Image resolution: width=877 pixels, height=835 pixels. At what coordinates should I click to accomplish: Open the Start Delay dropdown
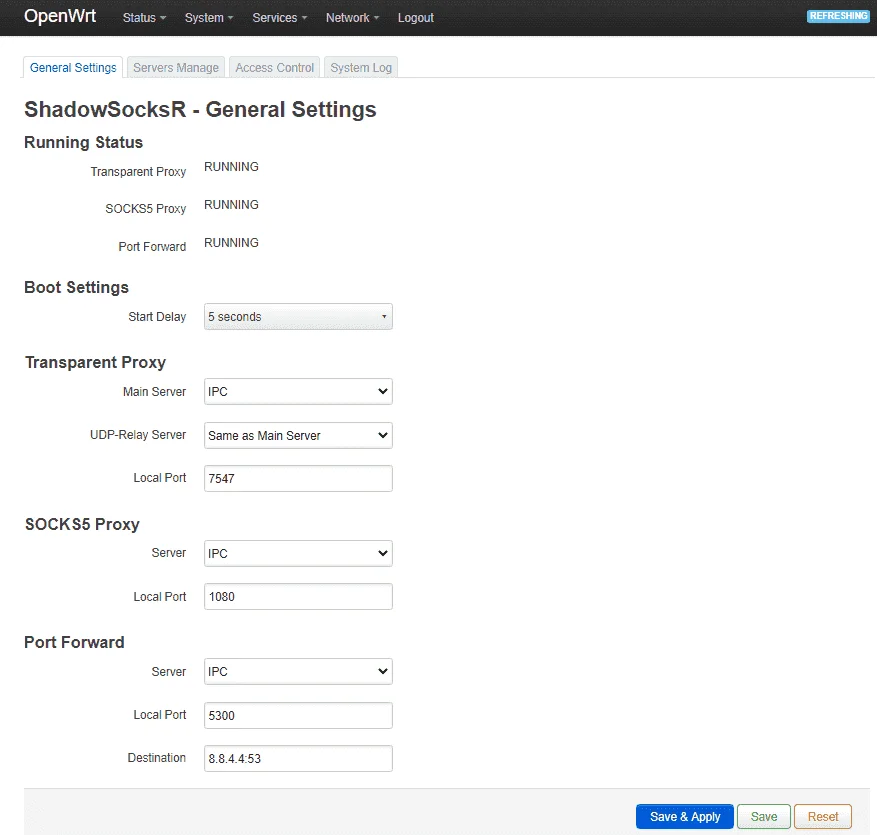pyautogui.click(x=298, y=317)
